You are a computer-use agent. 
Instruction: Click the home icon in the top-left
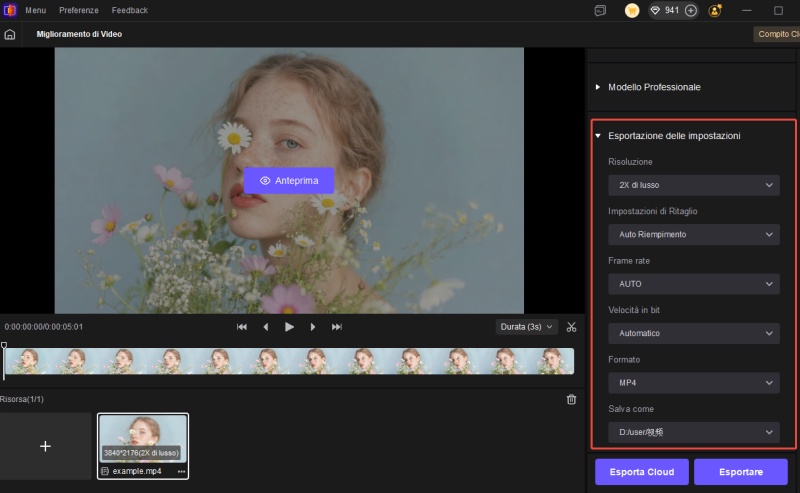click(x=10, y=34)
